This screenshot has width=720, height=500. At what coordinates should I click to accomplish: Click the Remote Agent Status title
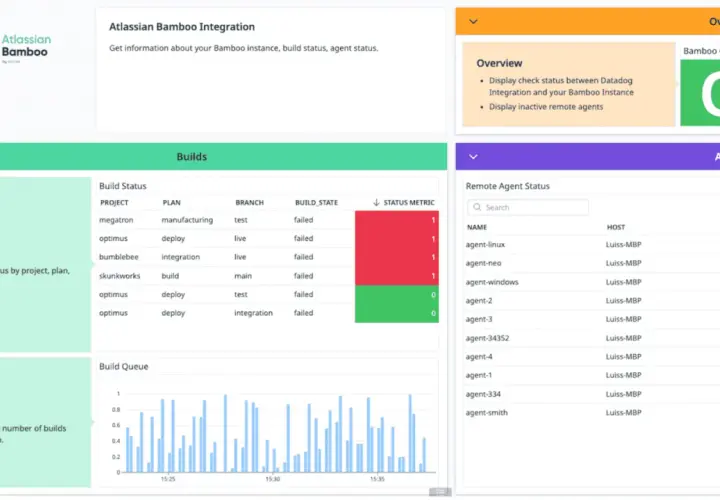coord(507,186)
